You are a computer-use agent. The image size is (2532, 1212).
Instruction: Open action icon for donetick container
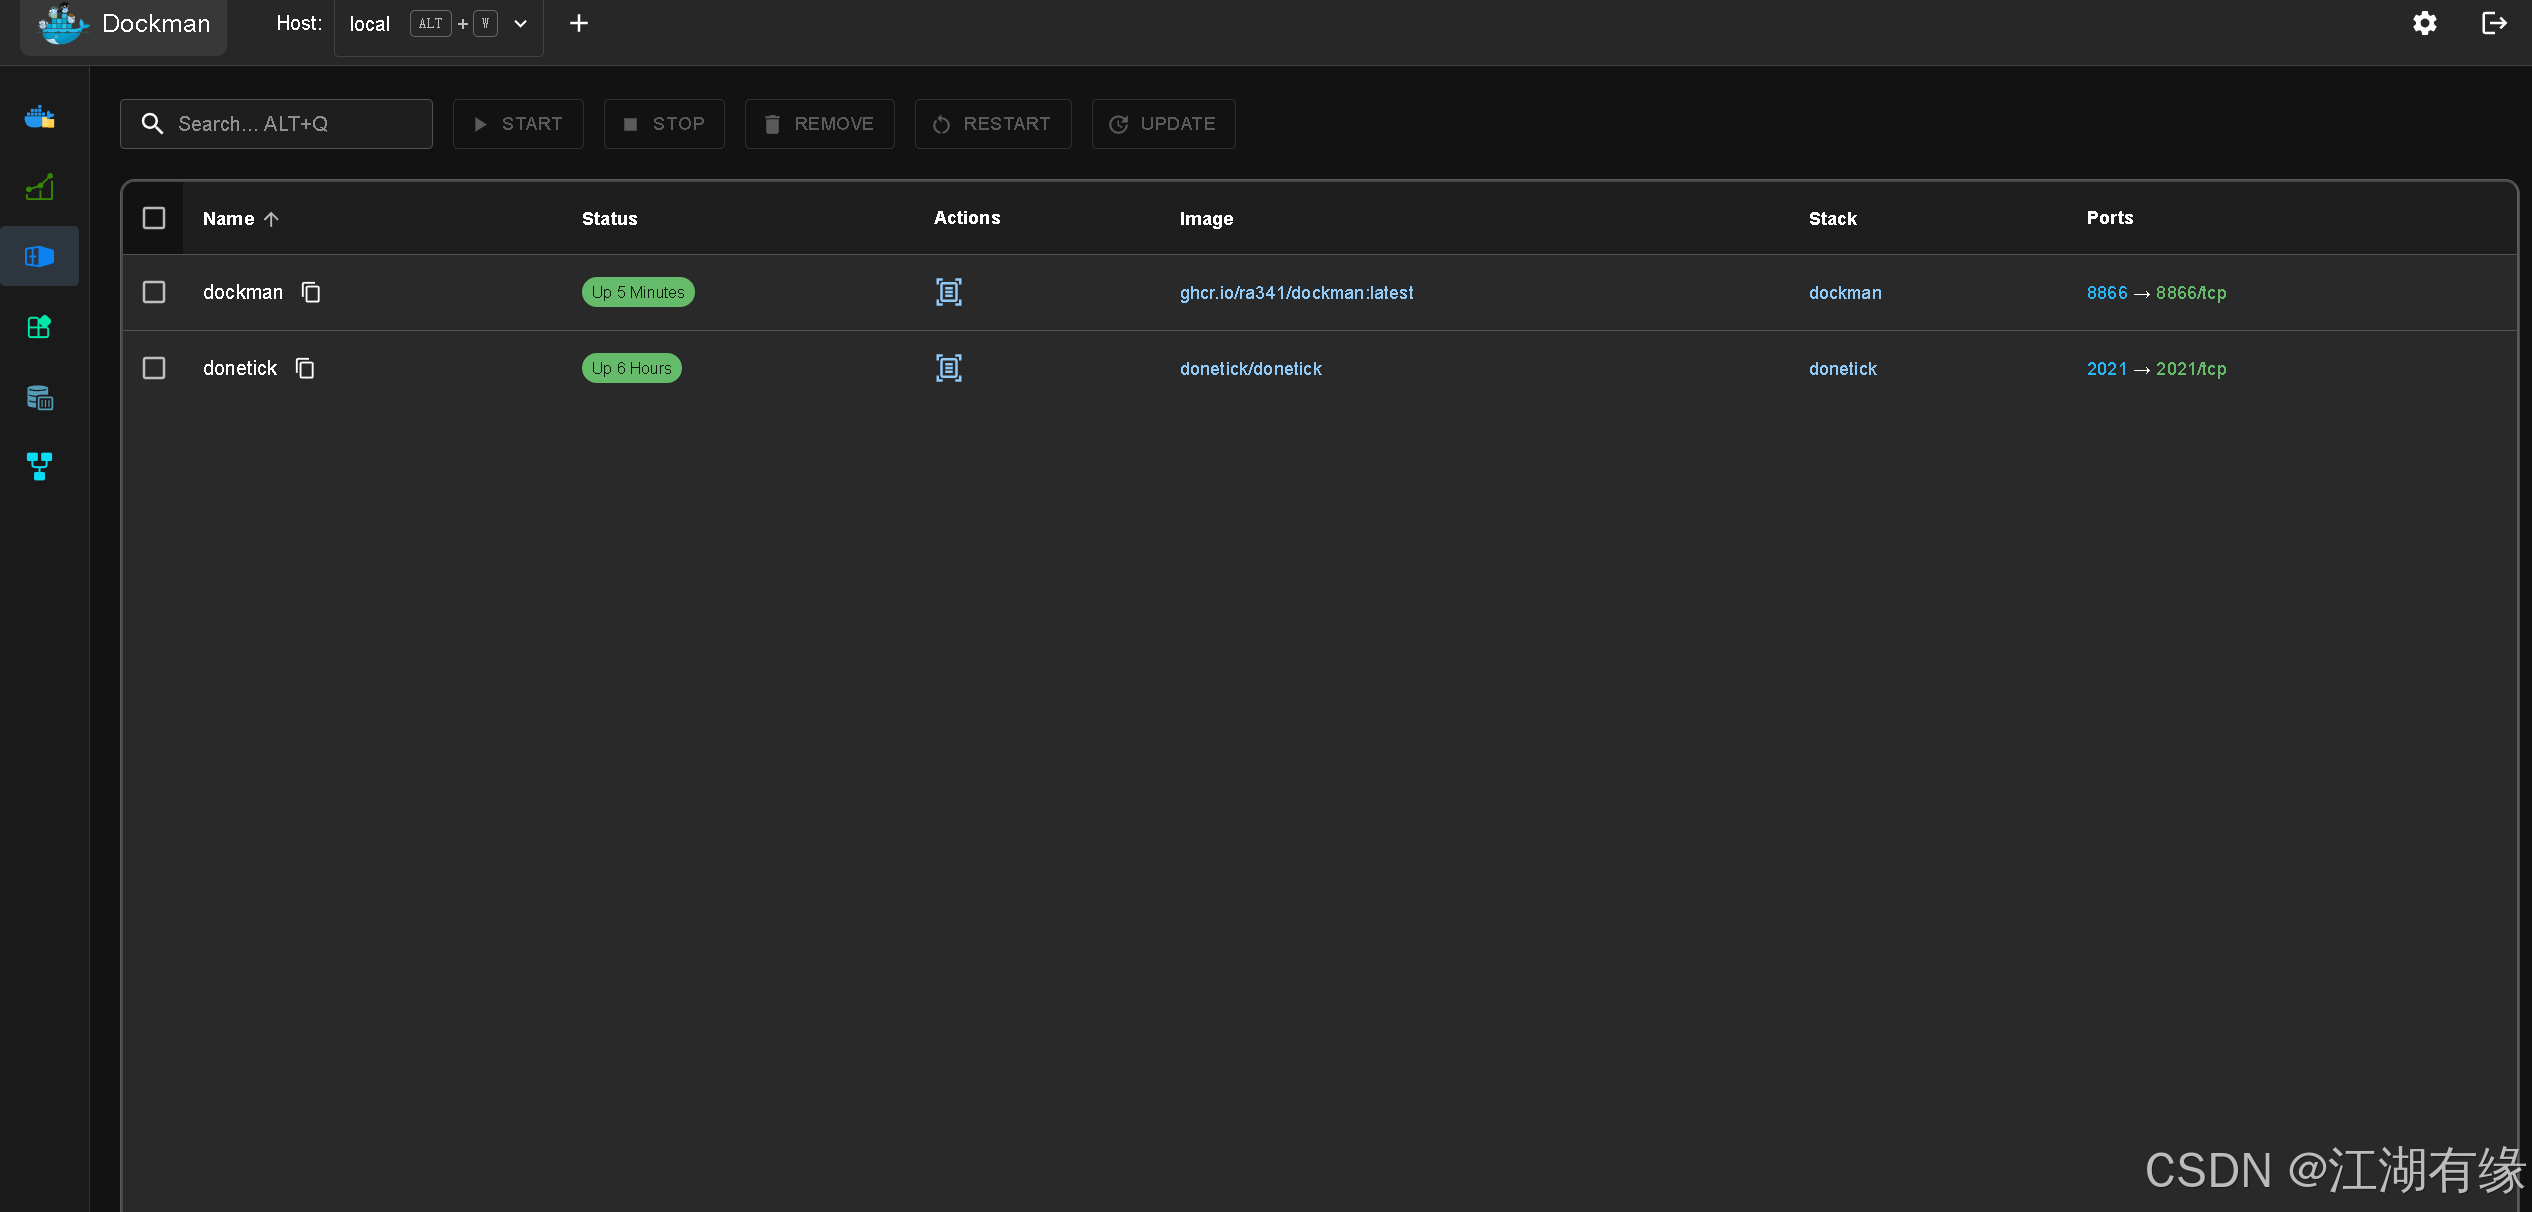[x=948, y=368]
